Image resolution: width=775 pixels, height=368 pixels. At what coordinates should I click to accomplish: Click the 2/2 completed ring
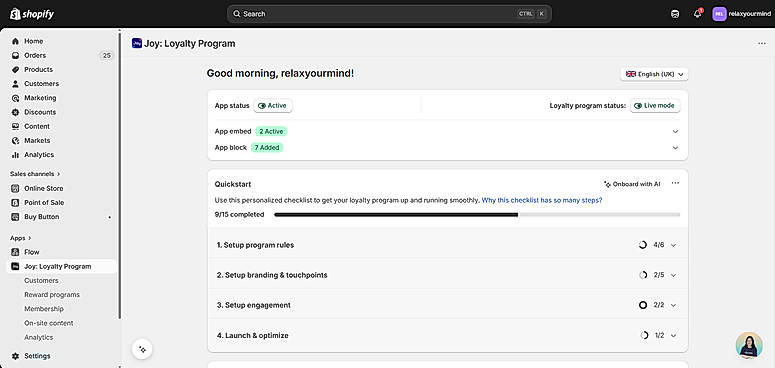coord(643,305)
